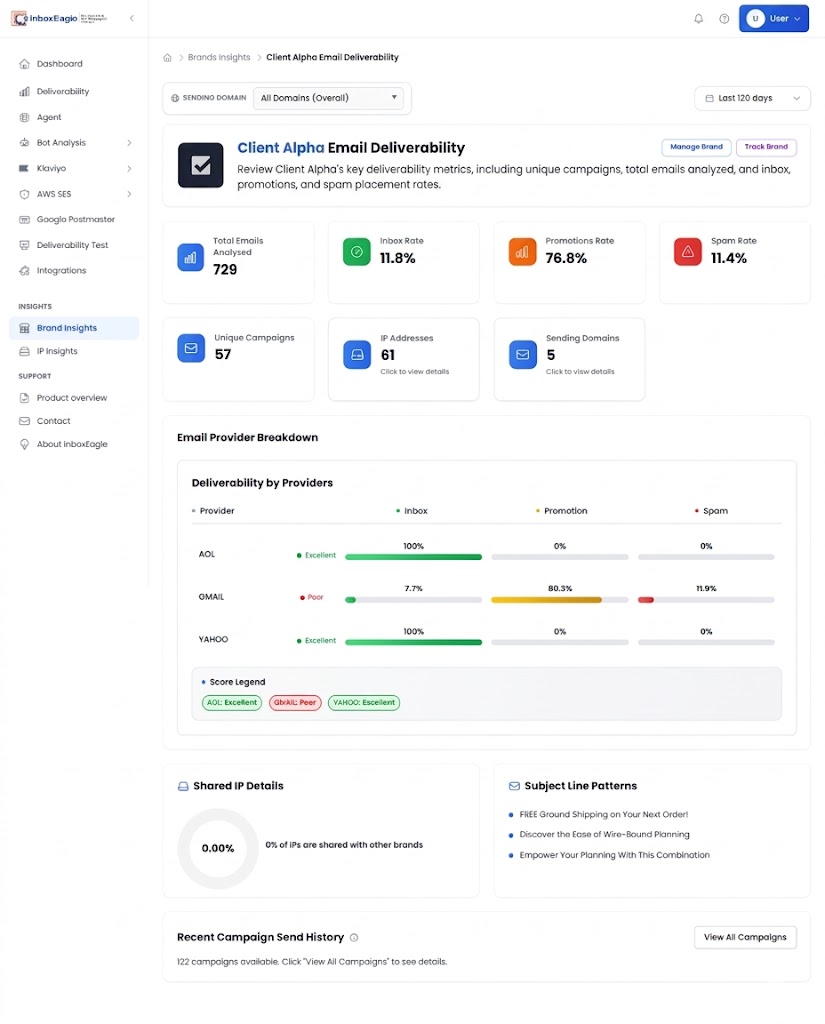Click the Dashboard house icon in sidebar
Viewport: 825px width, 1024px height.
24,64
